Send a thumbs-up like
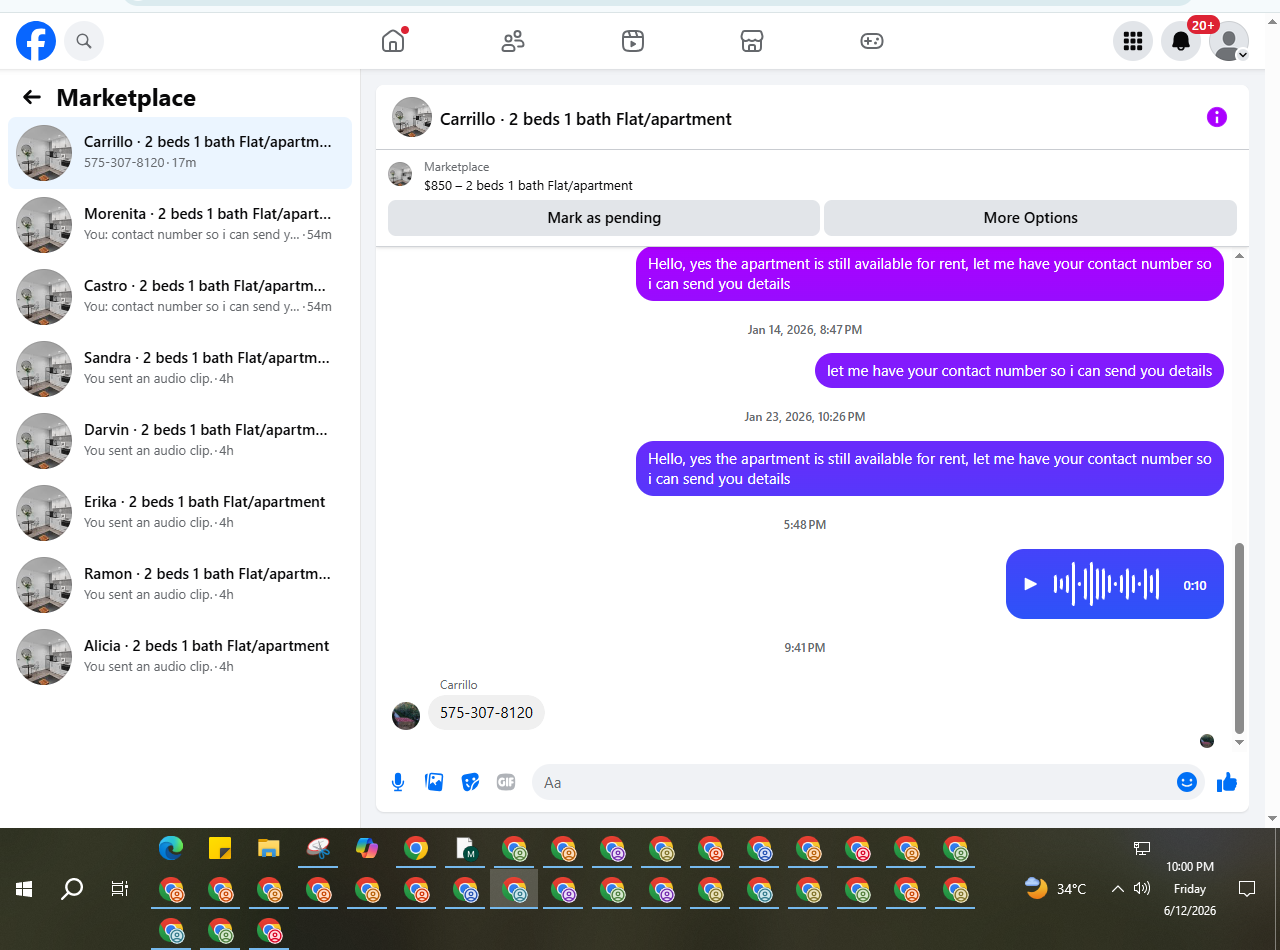Image resolution: width=1280 pixels, height=950 pixels. pos(1227,782)
